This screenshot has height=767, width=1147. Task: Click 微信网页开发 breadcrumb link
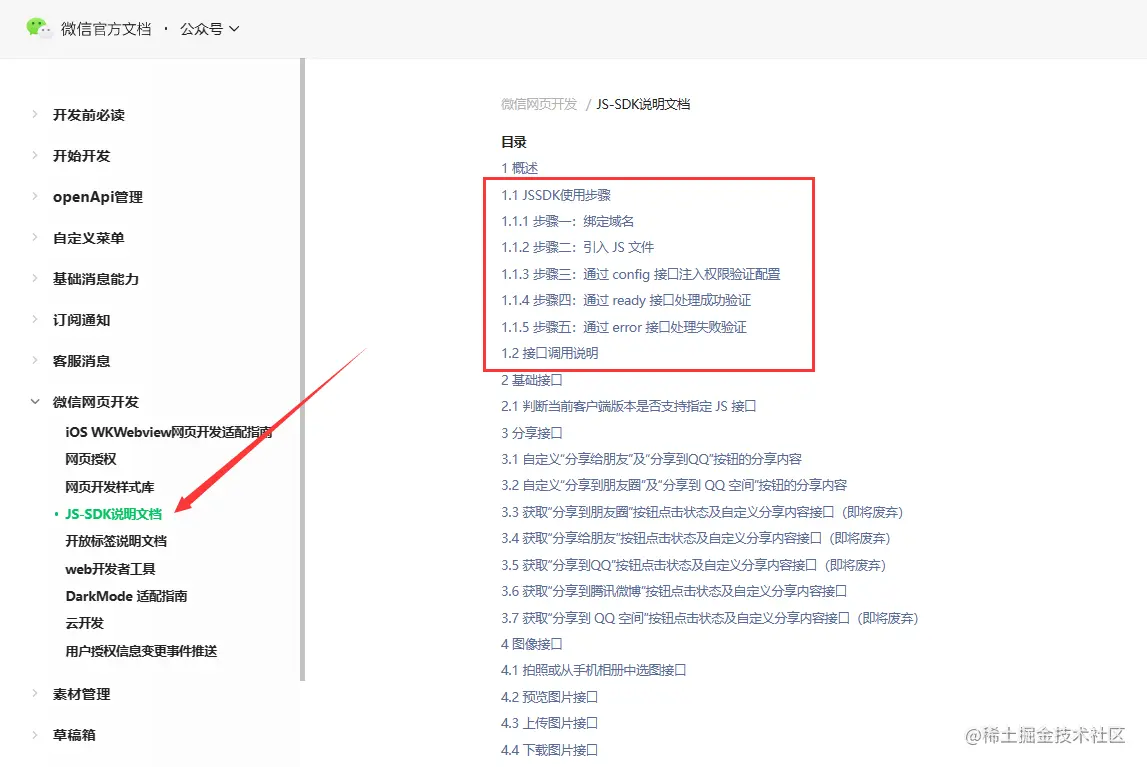click(539, 104)
